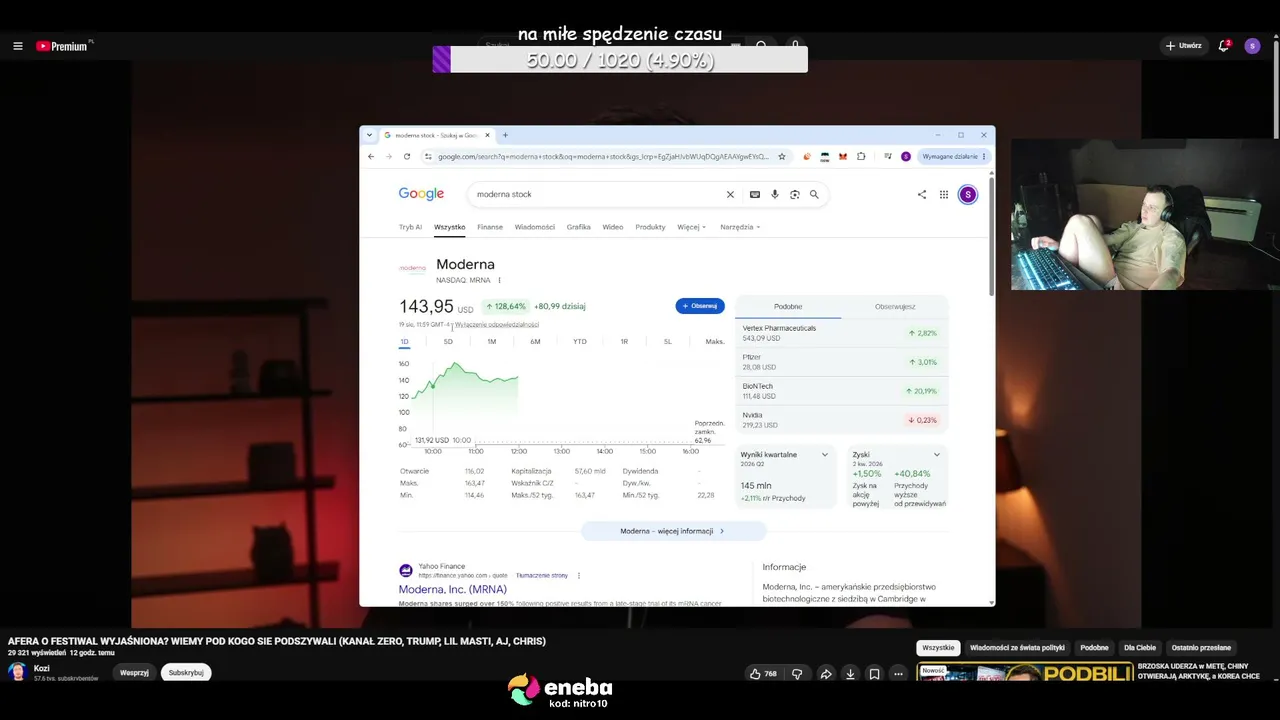Switch to the Tryb AI tab
This screenshot has height=720, width=1280.
[x=410, y=227]
